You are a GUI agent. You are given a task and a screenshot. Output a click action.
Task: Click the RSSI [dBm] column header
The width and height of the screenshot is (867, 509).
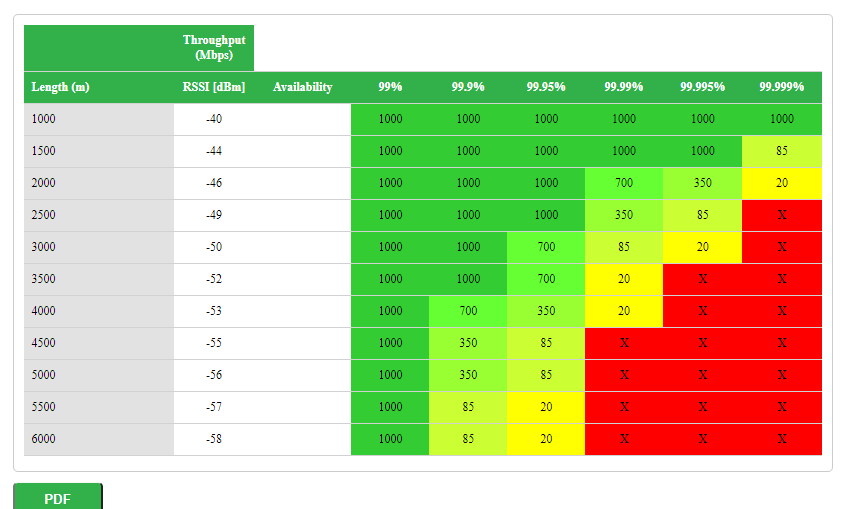click(x=214, y=87)
